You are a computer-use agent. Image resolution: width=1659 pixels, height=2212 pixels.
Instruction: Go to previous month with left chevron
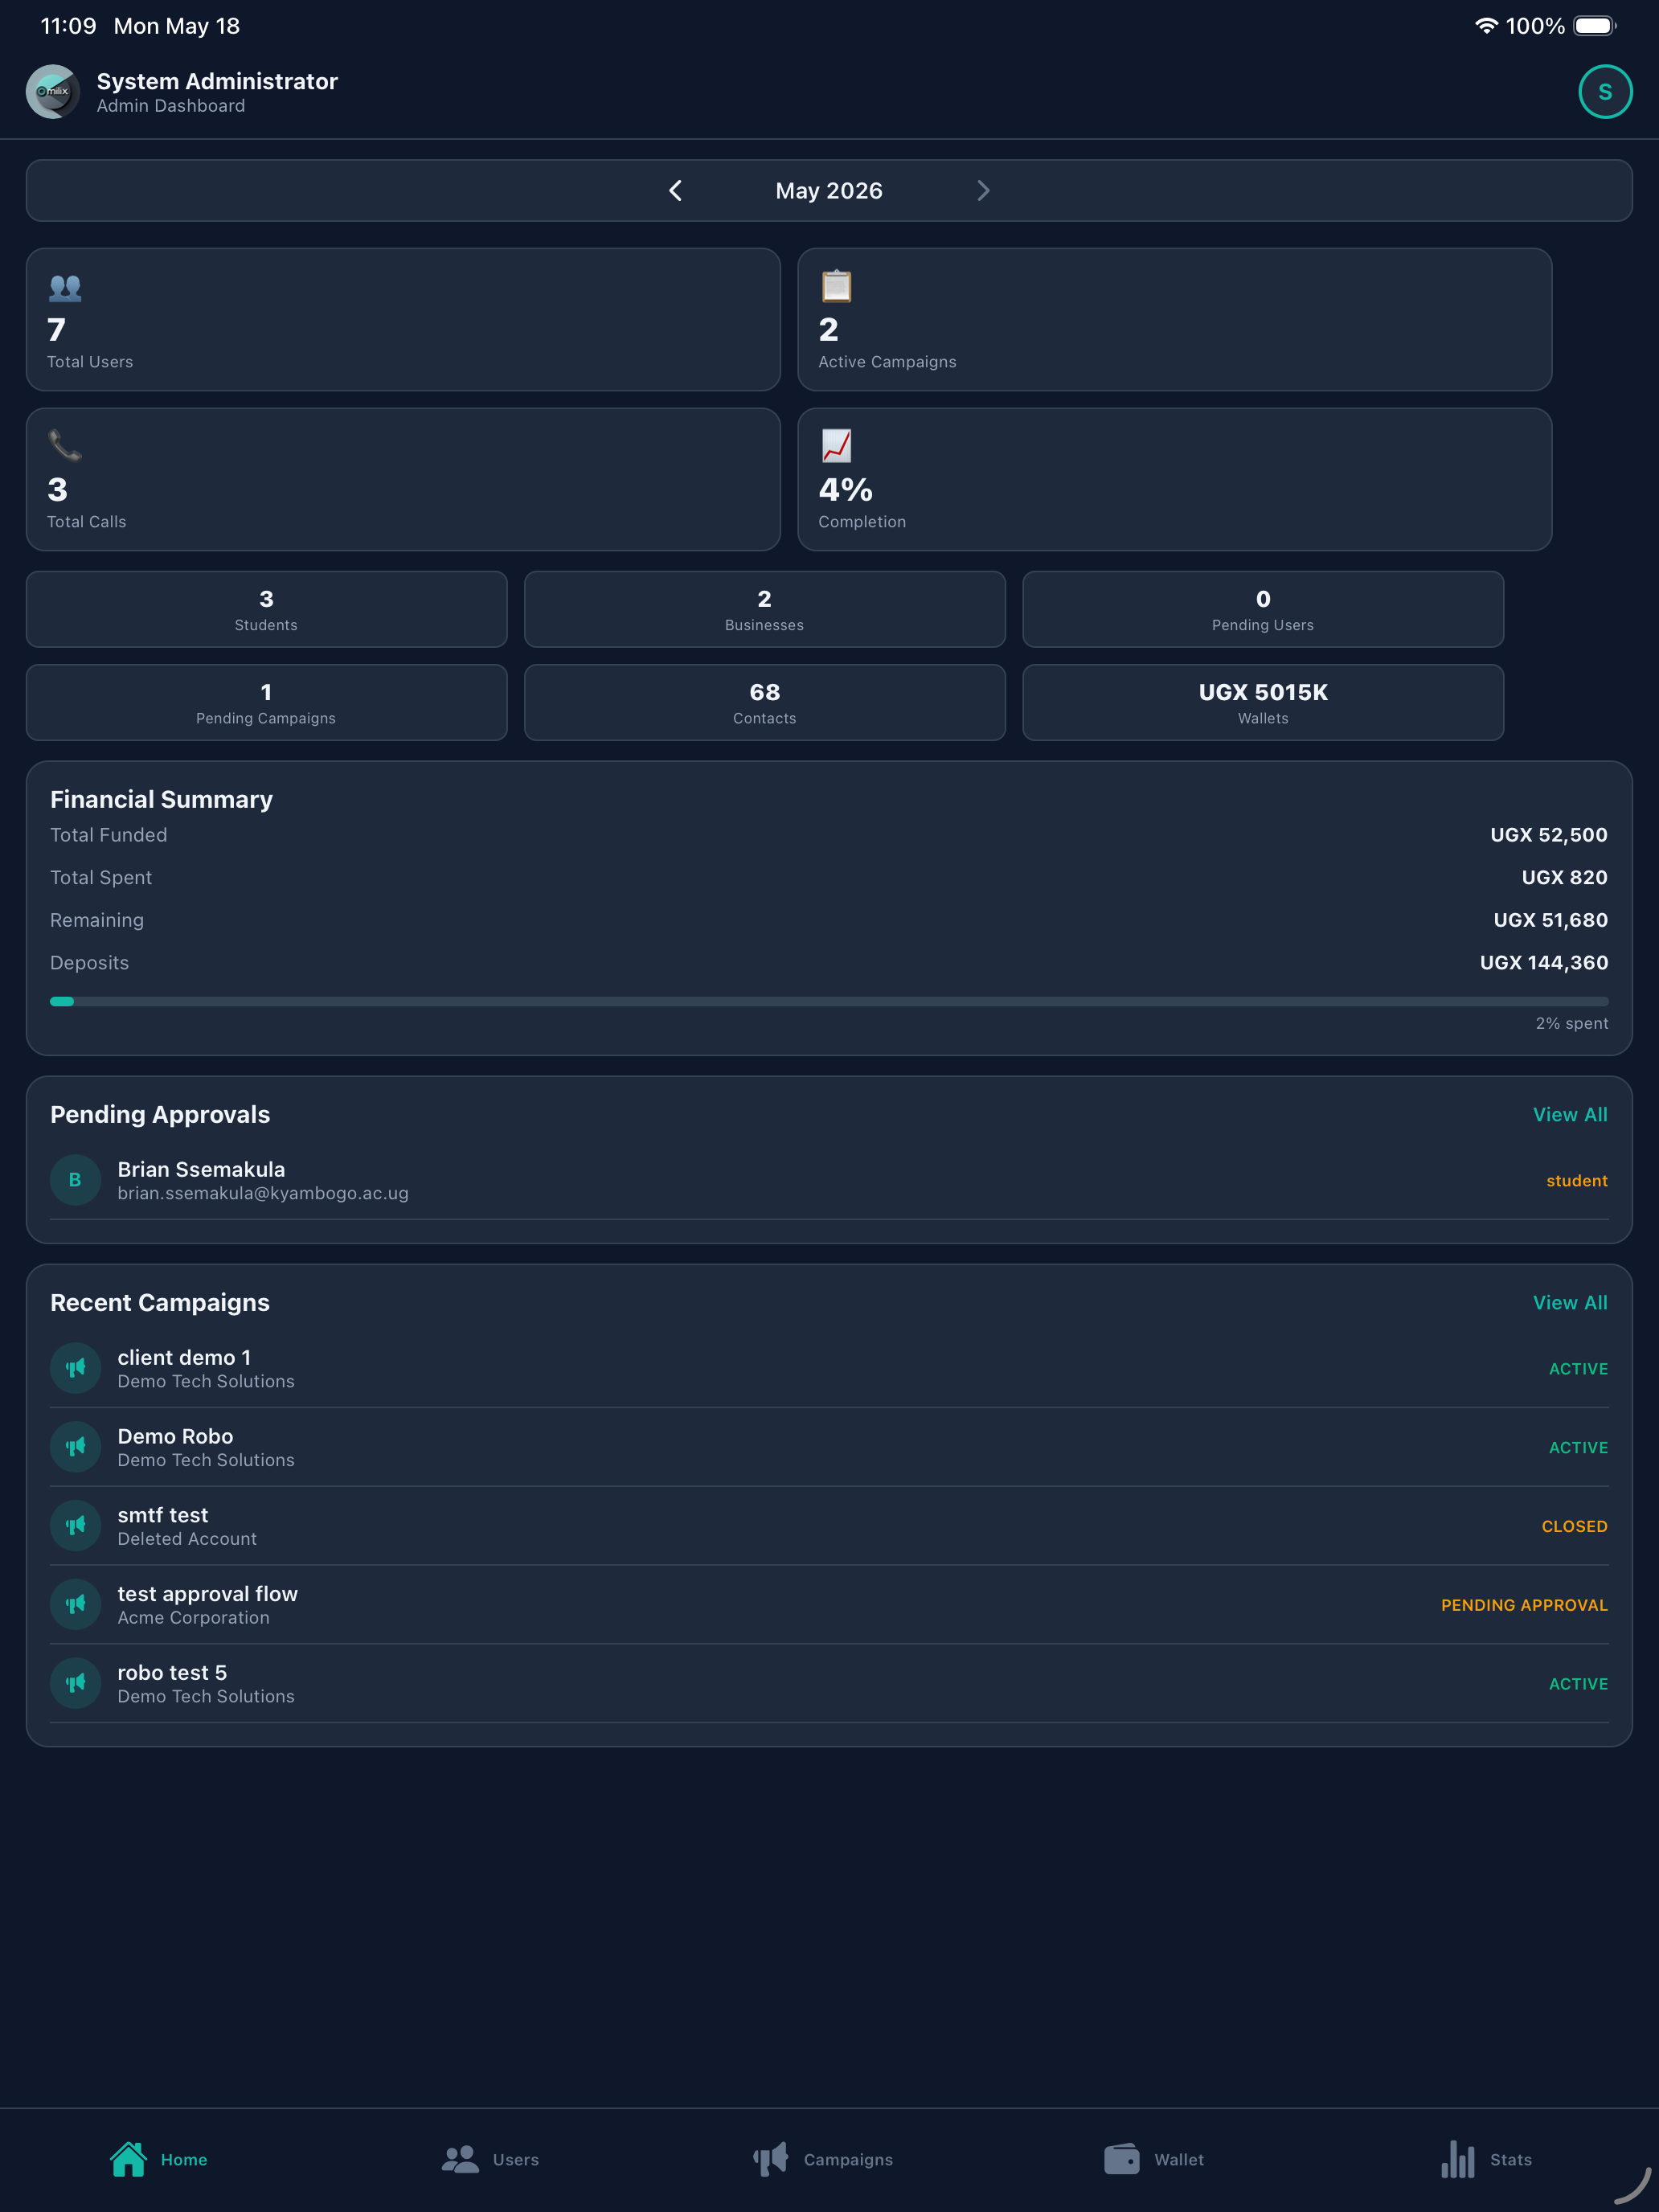pyautogui.click(x=676, y=190)
